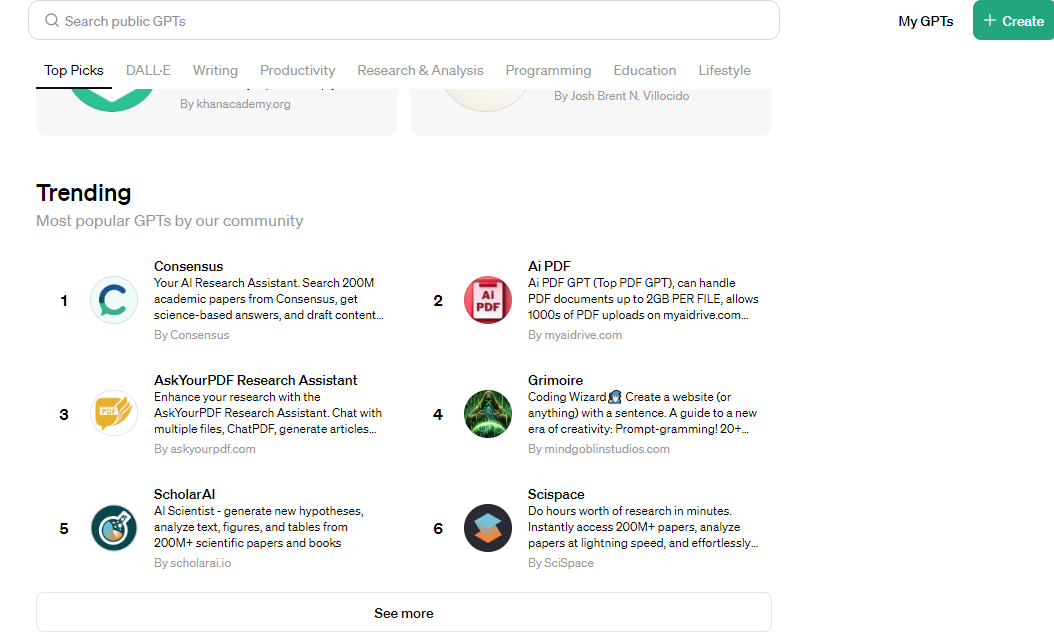The width and height of the screenshot is (1054, 644).
Task: Select the Research & Analysis tab
Action: tap(420, 71)
